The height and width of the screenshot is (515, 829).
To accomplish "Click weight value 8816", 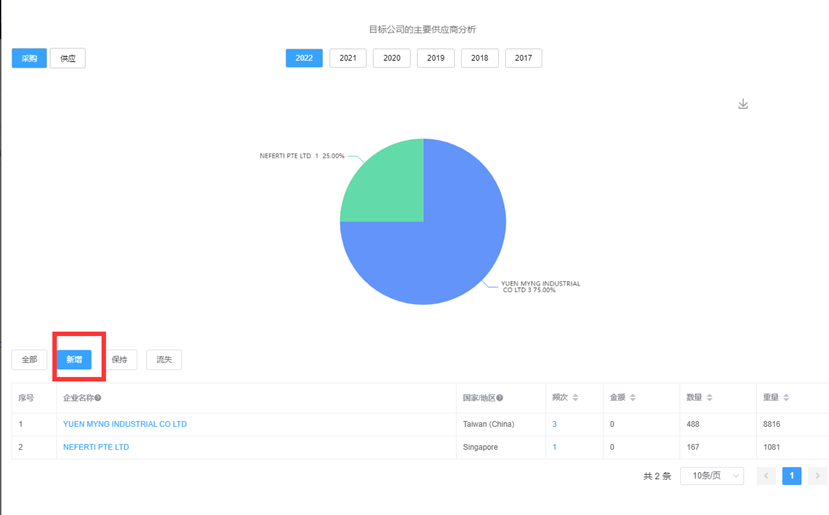I will (771, 424).
